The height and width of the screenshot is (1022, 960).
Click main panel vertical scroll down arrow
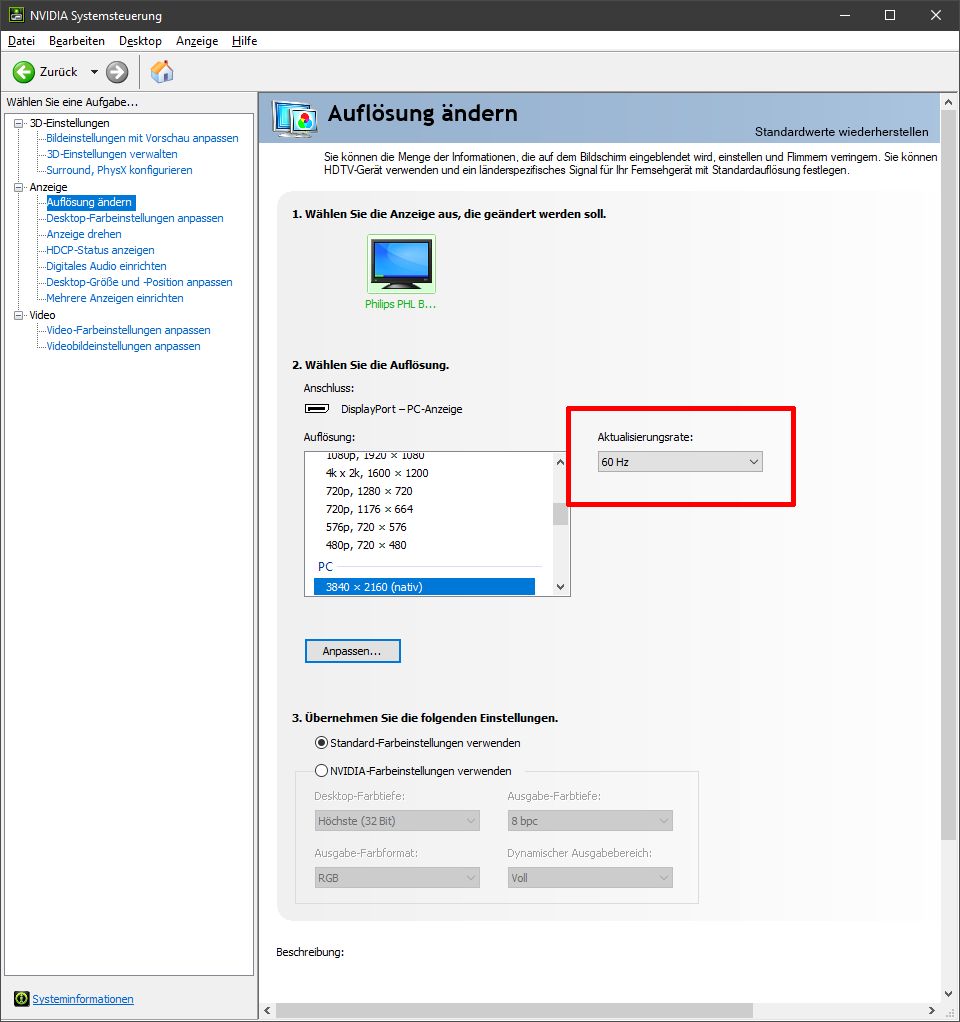[x=948, y=994]
